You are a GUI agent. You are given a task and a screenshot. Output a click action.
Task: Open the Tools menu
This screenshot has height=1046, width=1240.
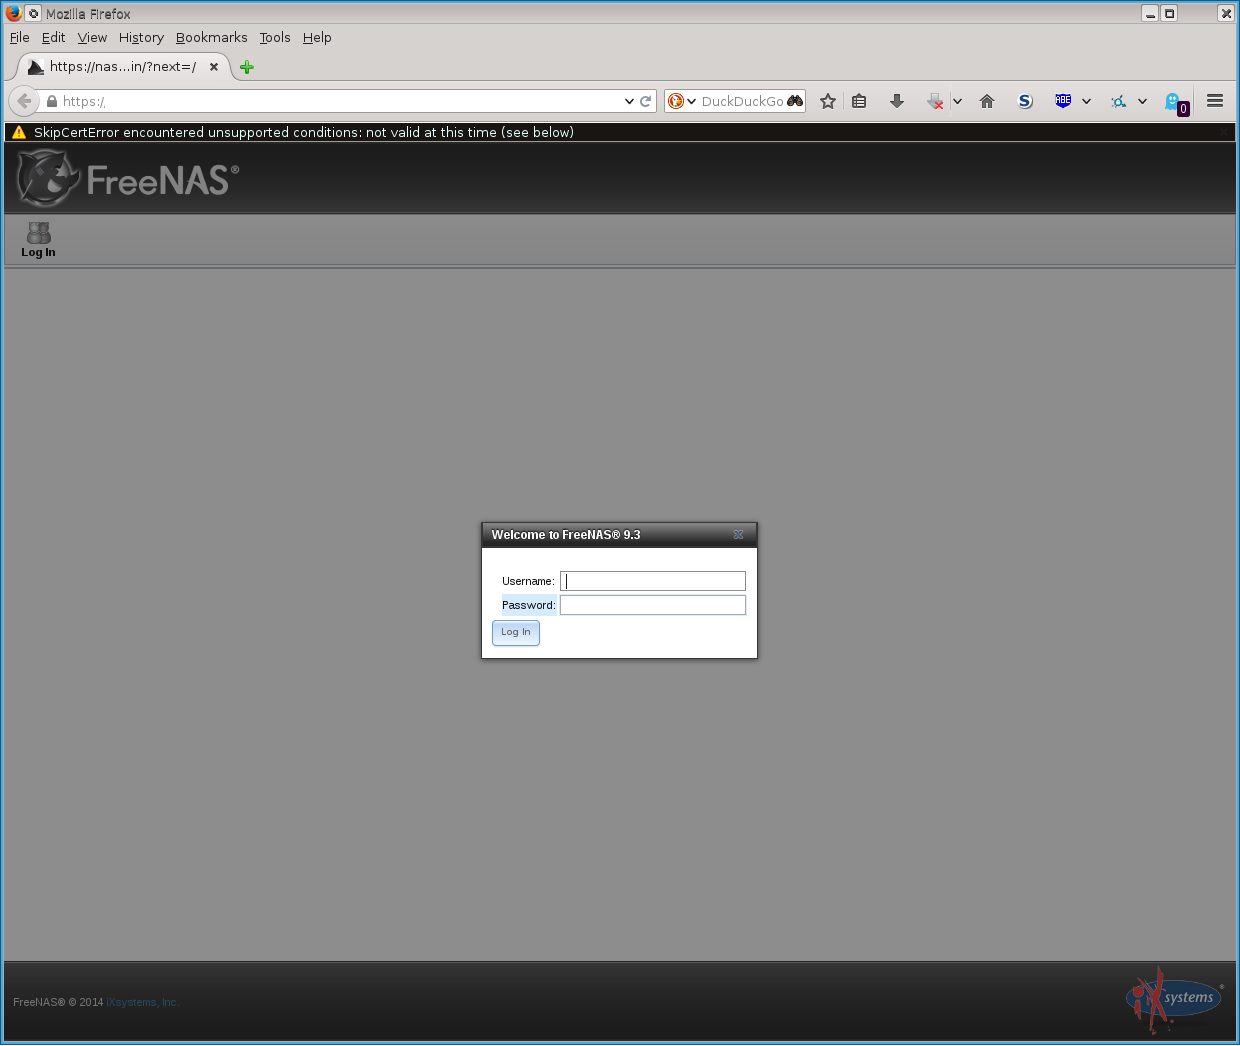(x=275, y=37)
